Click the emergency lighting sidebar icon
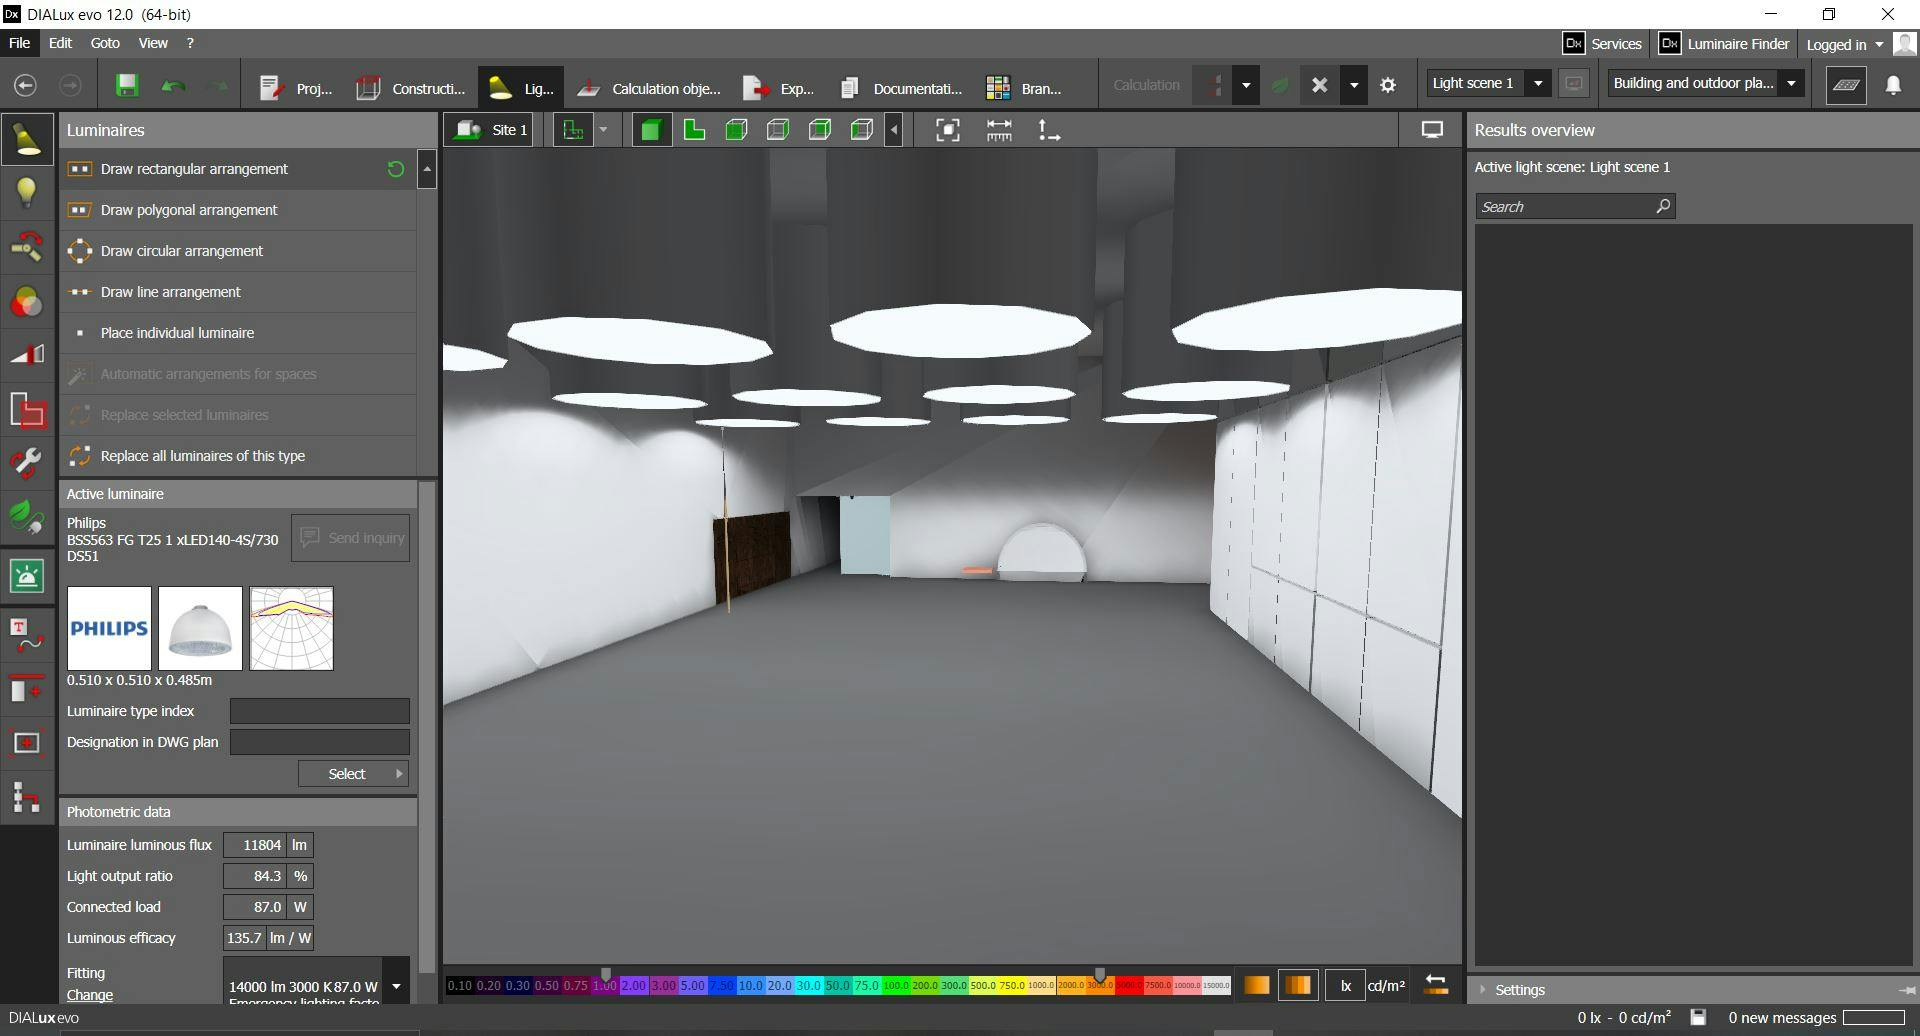The height and width of the screenshot is (1036, 1920). 27,575
